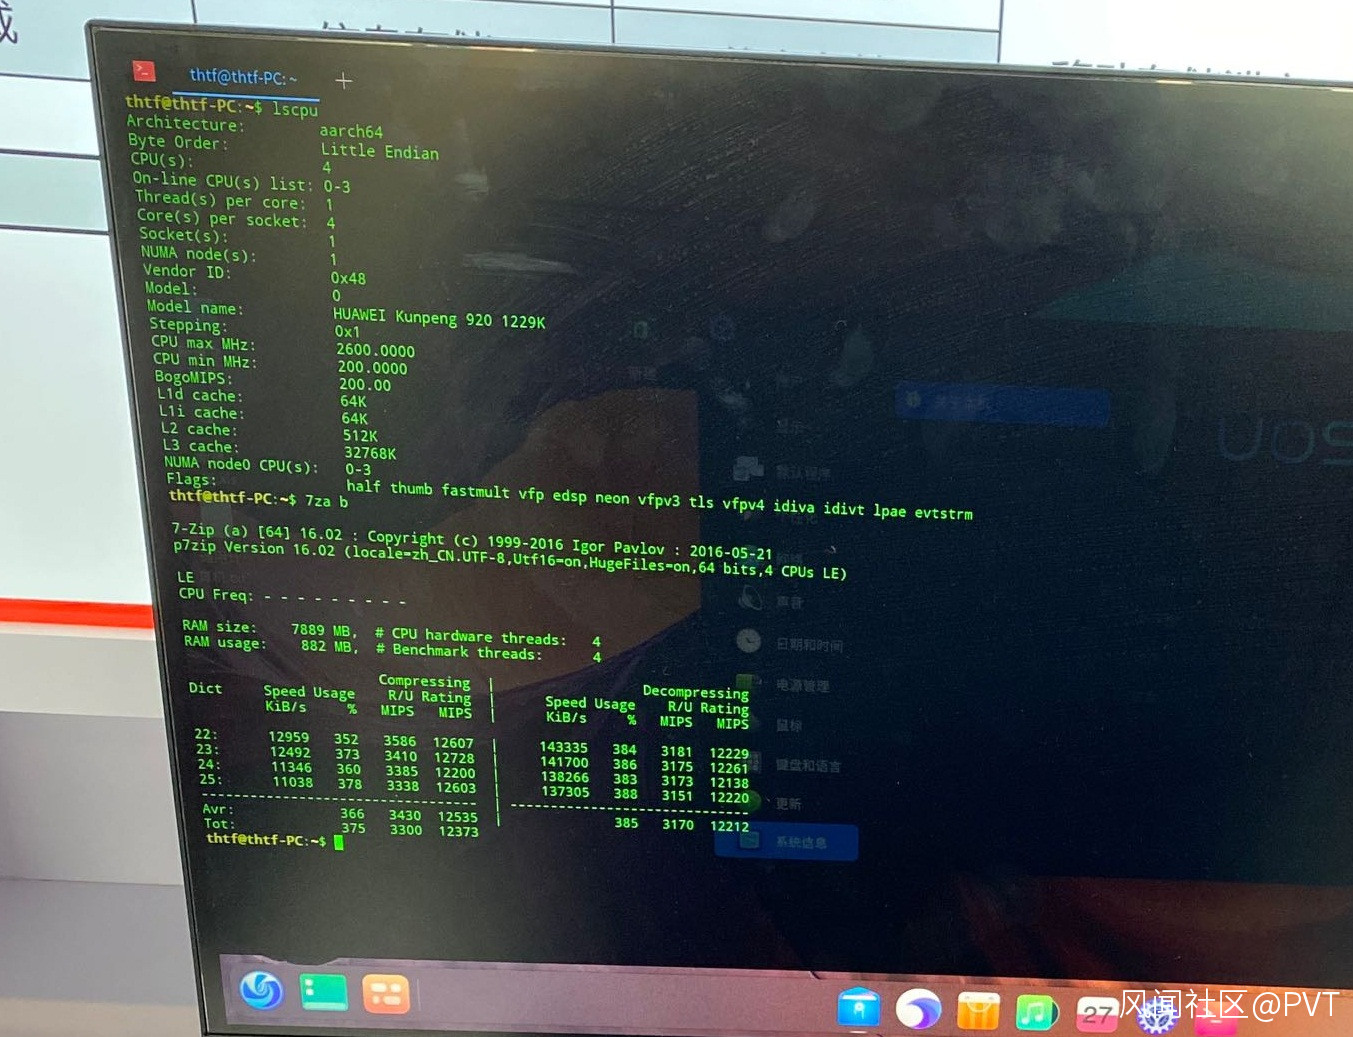This screenshot has width=1353, height=1037.
Task: Click decompression speed 143335 in the table
Action: [564, 747]
